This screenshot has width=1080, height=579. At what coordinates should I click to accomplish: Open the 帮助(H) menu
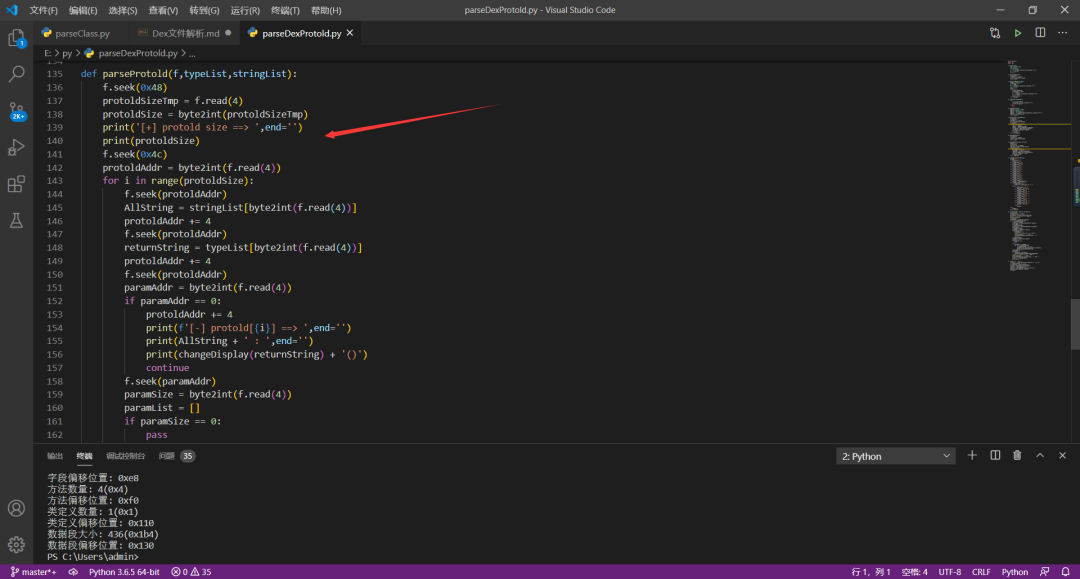coord(326,10)
